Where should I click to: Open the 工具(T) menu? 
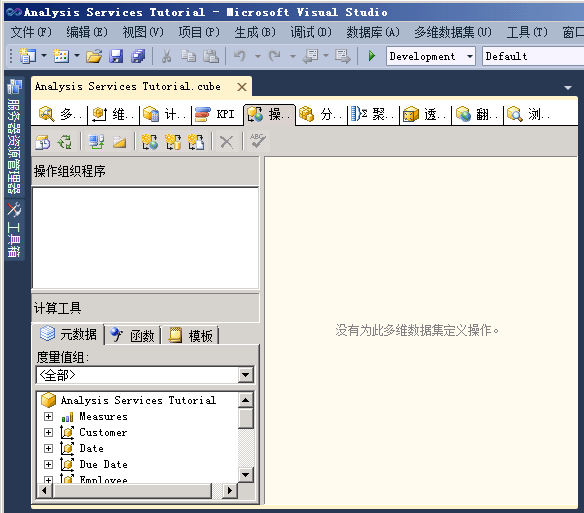coord(527,32)
